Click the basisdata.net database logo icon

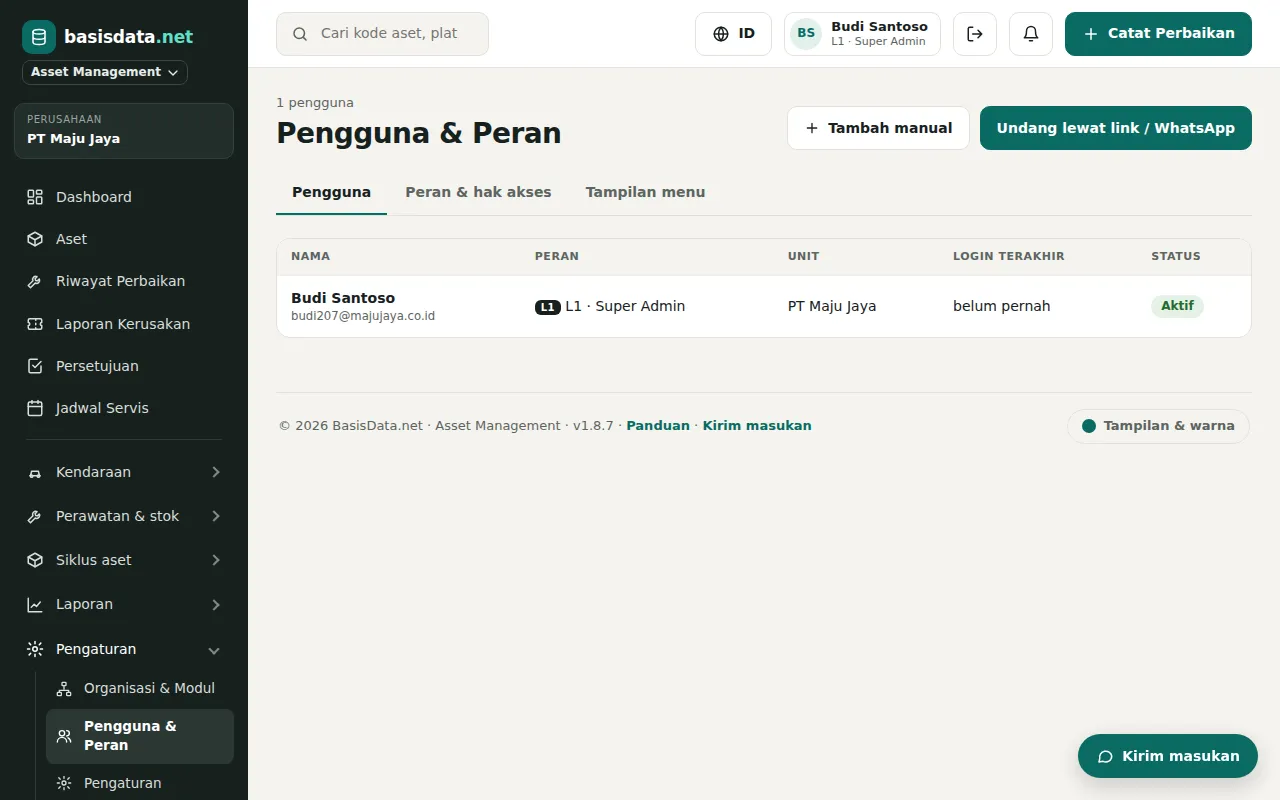39,37
